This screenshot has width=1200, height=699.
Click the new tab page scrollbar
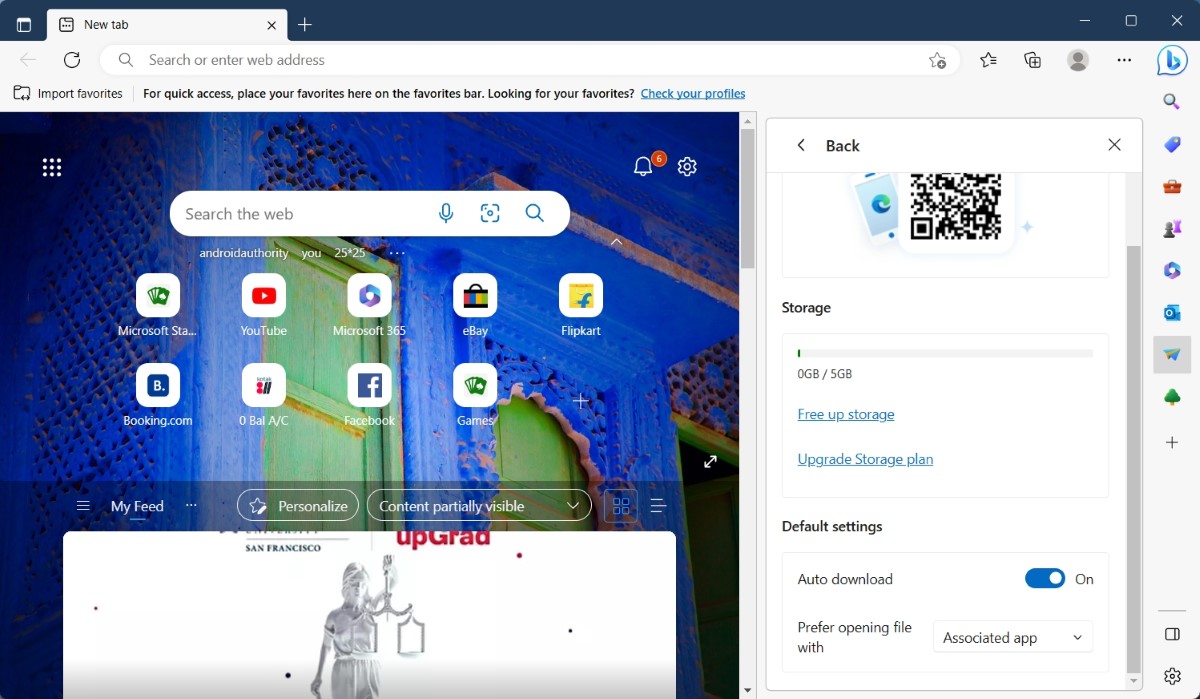point(748,198)
